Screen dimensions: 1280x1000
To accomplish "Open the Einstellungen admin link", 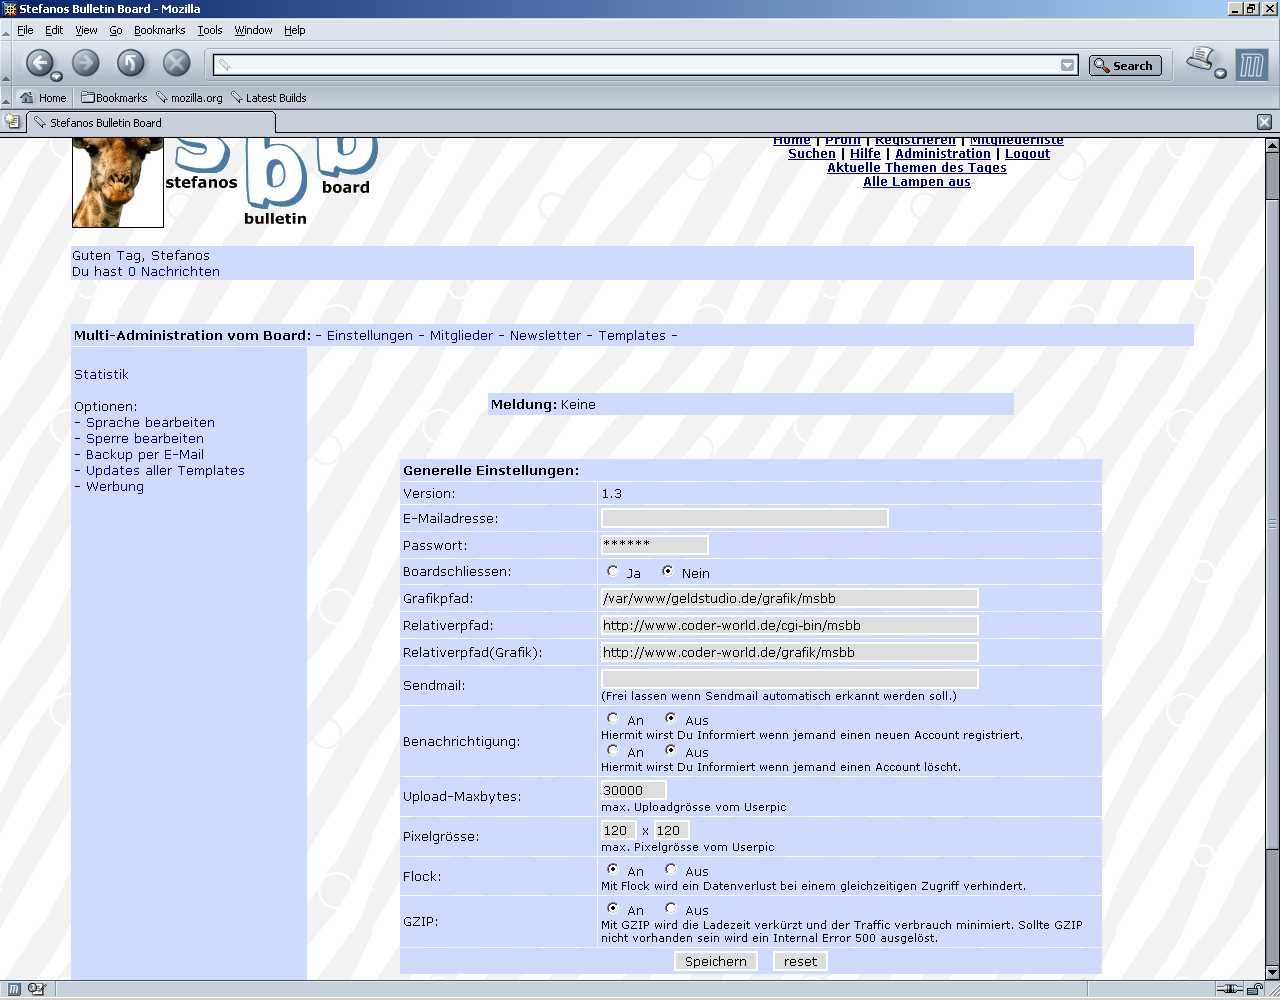I will (x=370, y=336).
